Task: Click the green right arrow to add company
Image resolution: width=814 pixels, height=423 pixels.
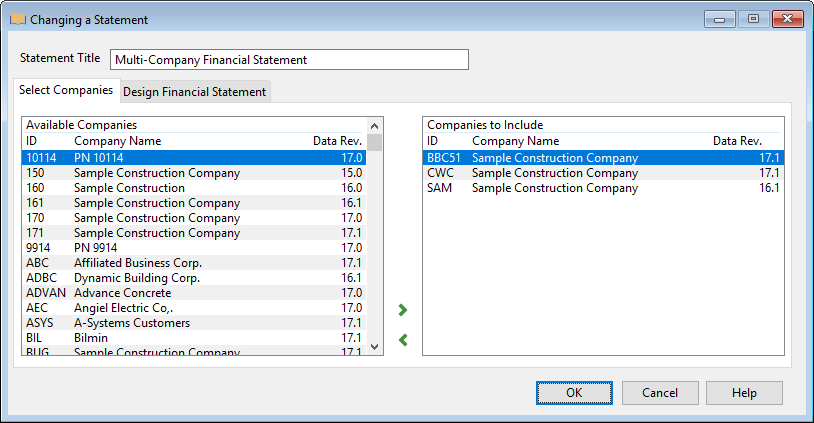Action: click(x=403, y=310)
